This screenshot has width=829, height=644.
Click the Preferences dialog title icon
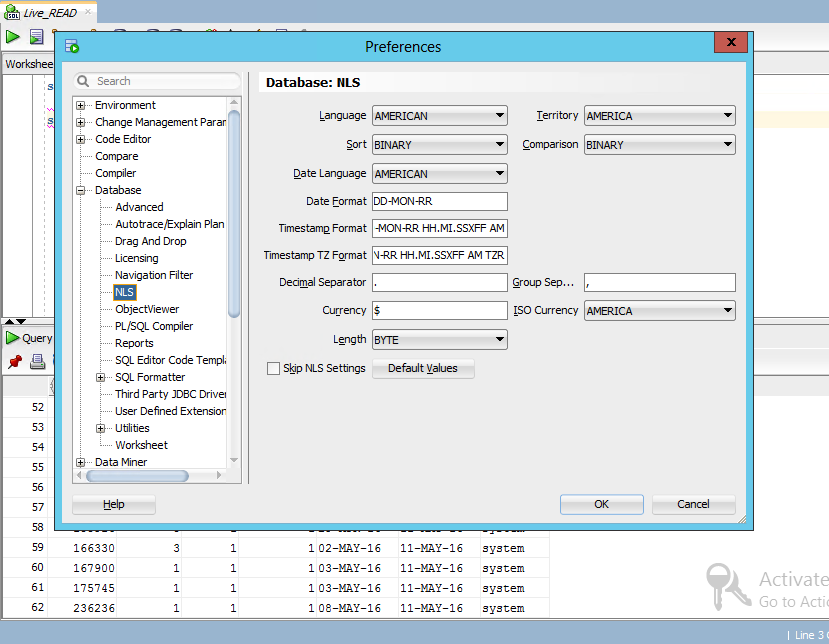coord(72,47)
